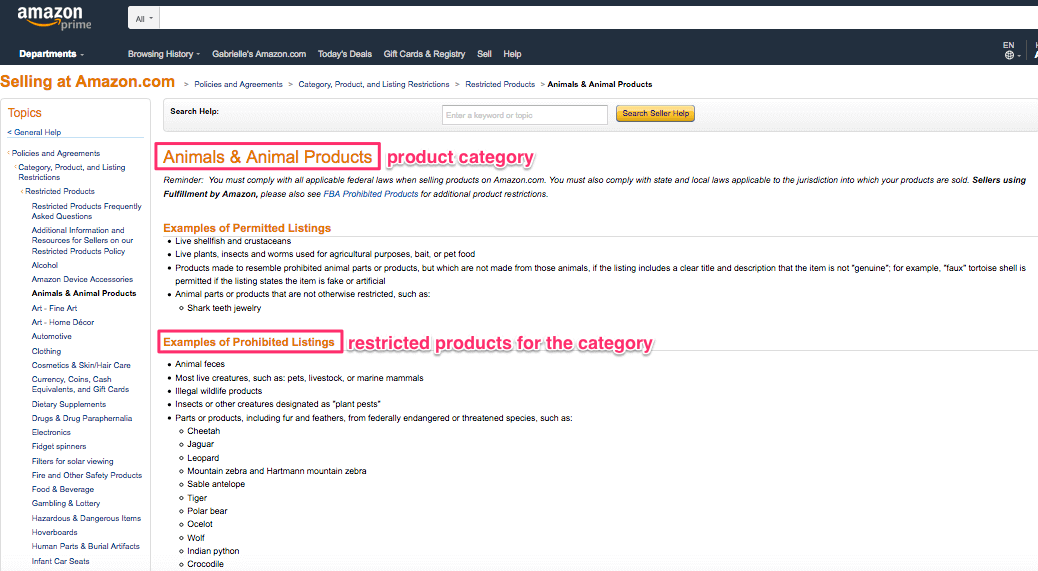This screenshot has height=571, width=1038.
Task: Expand the Departments menu
Action: 52,54
